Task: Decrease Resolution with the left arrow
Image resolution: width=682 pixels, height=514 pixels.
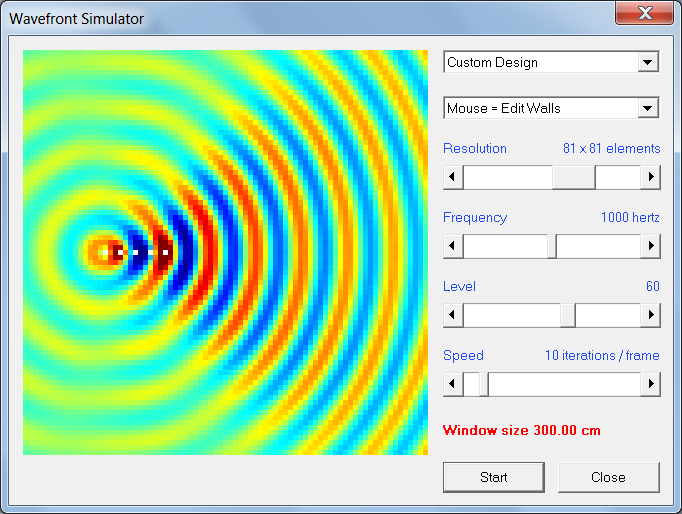Action: coord(453,177)
